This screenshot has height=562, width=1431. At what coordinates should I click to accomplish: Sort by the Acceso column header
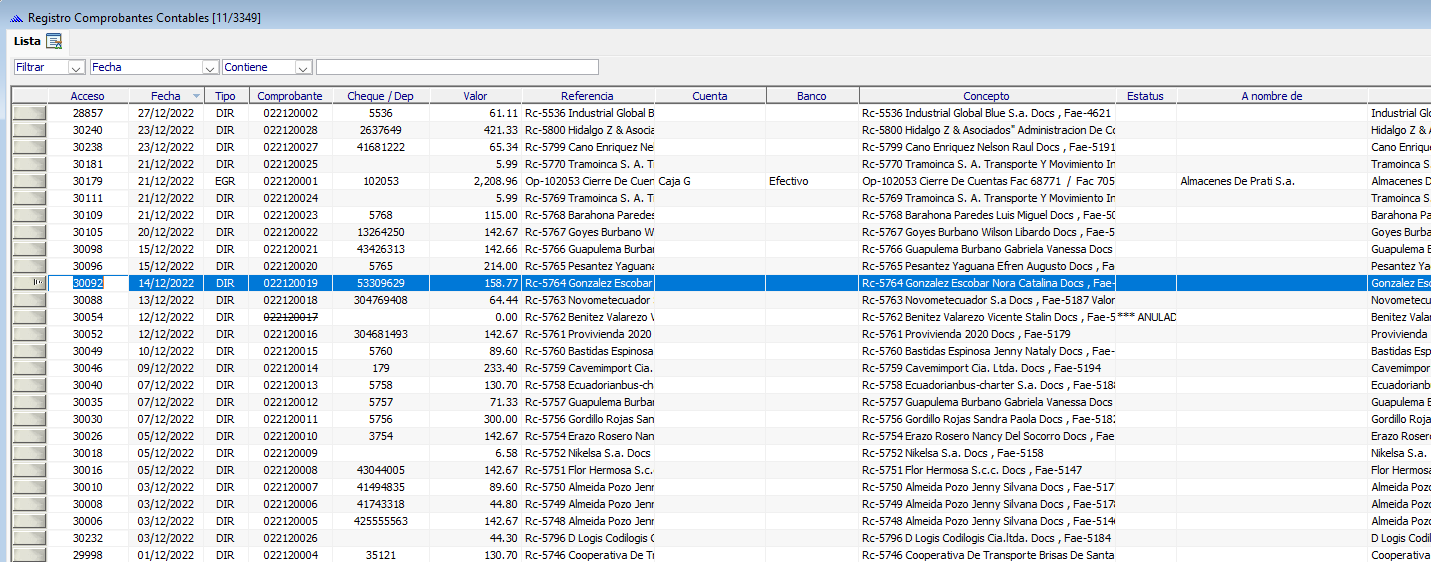(88, 96)
